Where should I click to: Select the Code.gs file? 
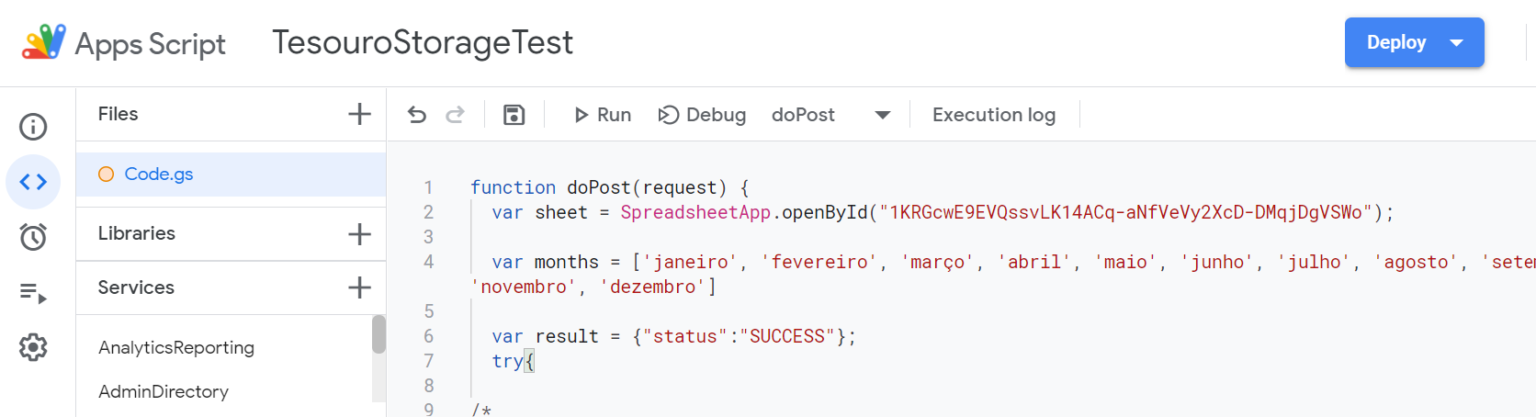pos(158,174)
